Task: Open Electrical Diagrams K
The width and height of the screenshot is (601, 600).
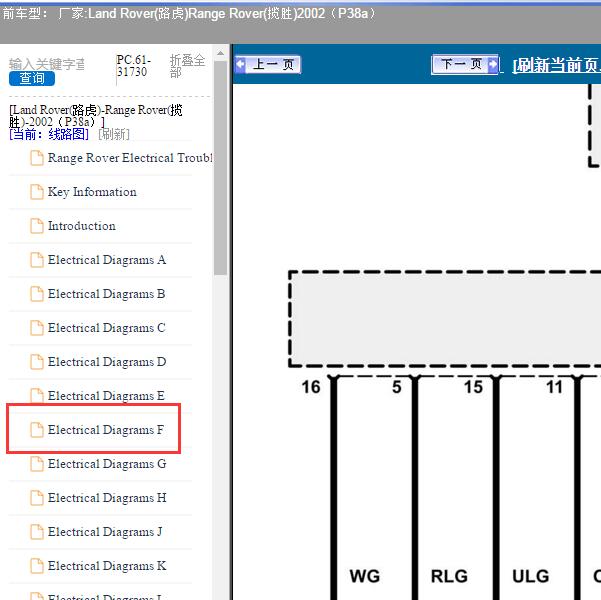Action: coord(107,566)
